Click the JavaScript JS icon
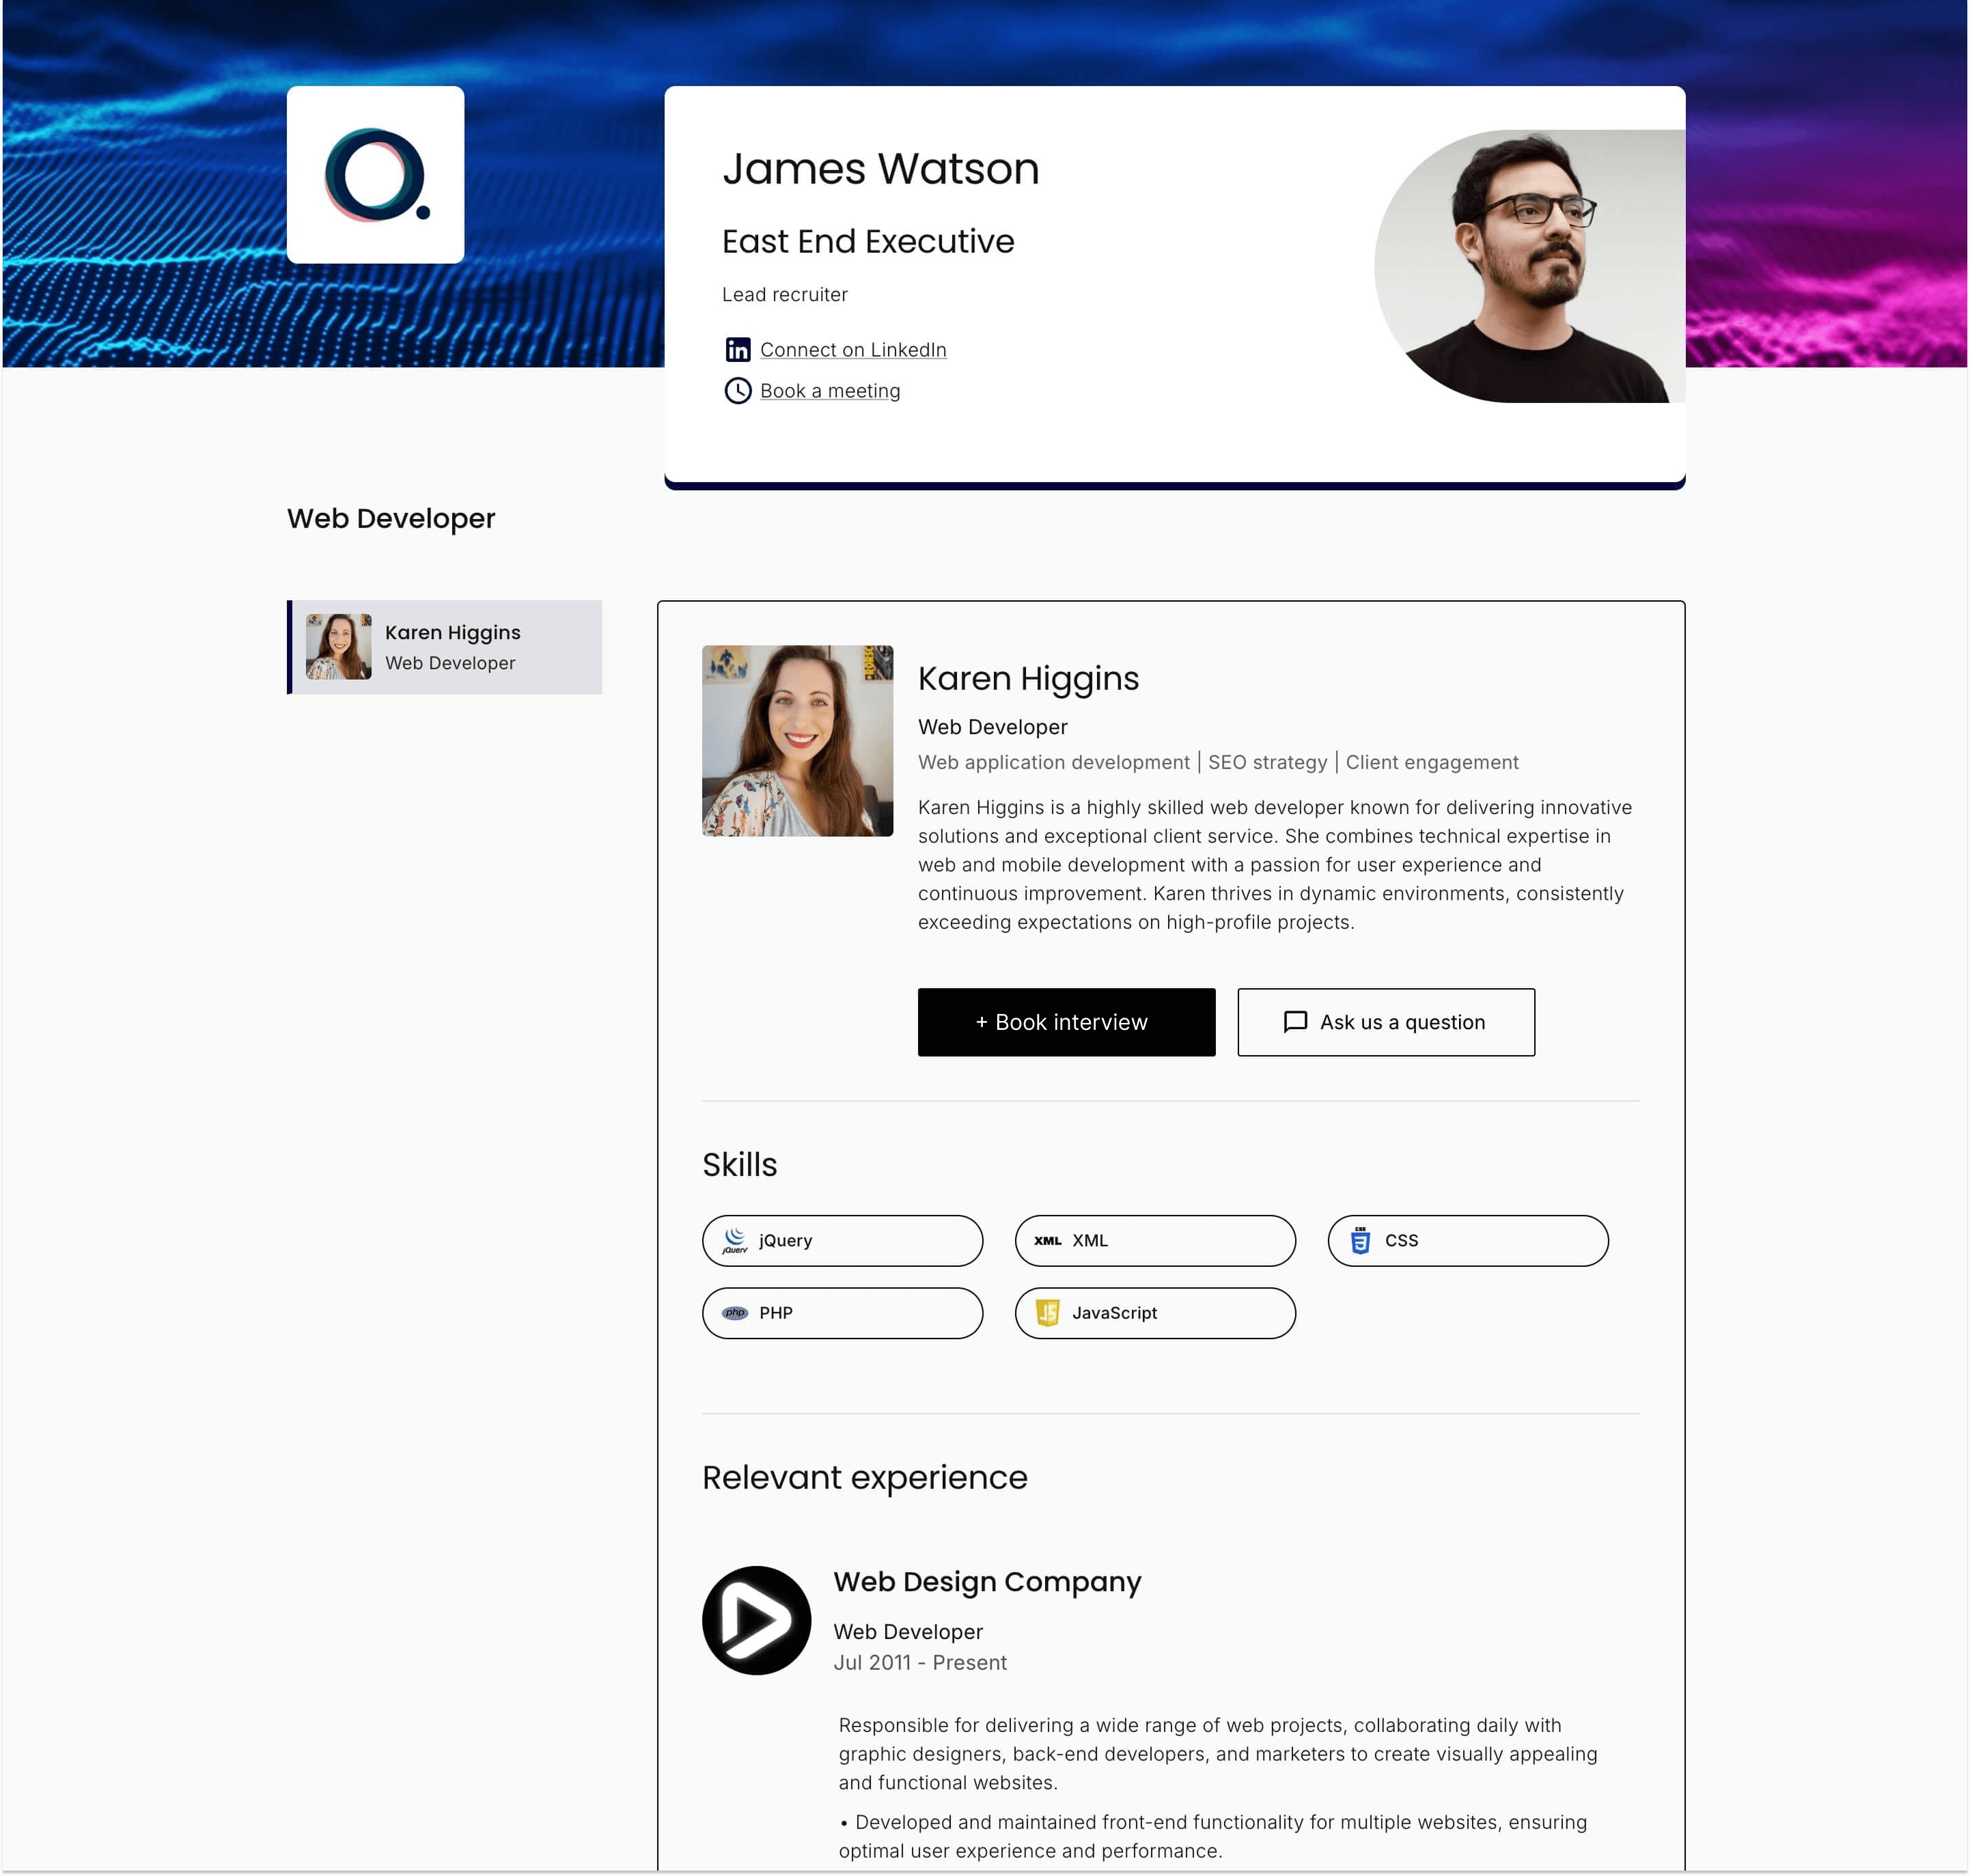1970x1876 pixels. (1047, 1313)
